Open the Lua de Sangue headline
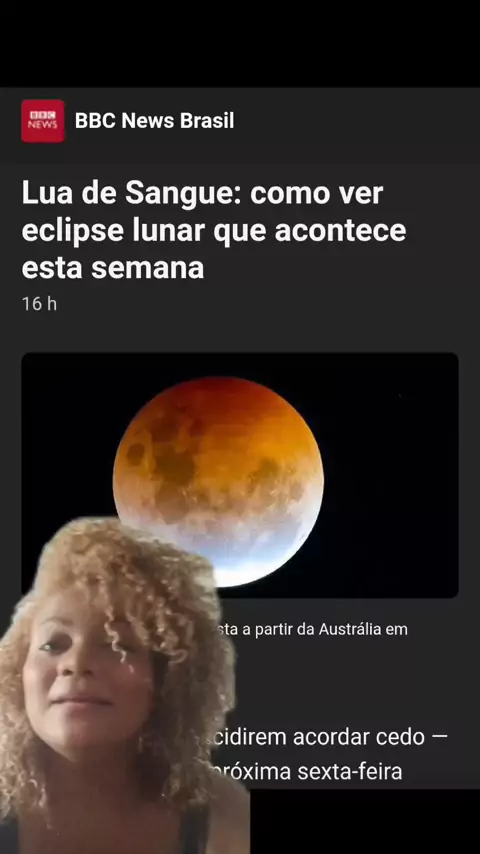The height and width of the screenshot is (854, 480). click(x=214, y=230)
